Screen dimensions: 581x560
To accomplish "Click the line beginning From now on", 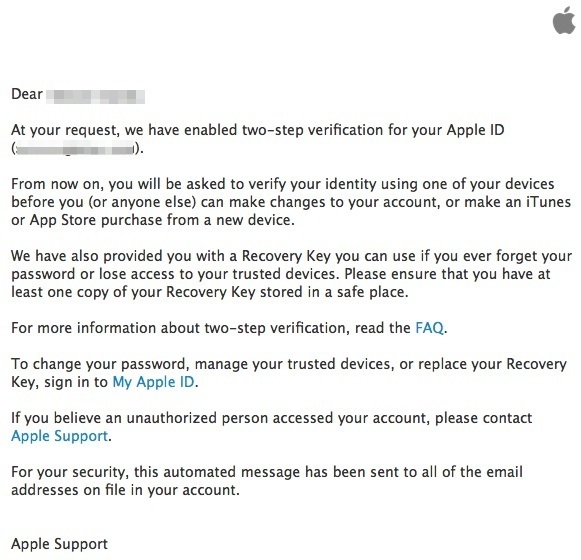I will click(283, 184).
